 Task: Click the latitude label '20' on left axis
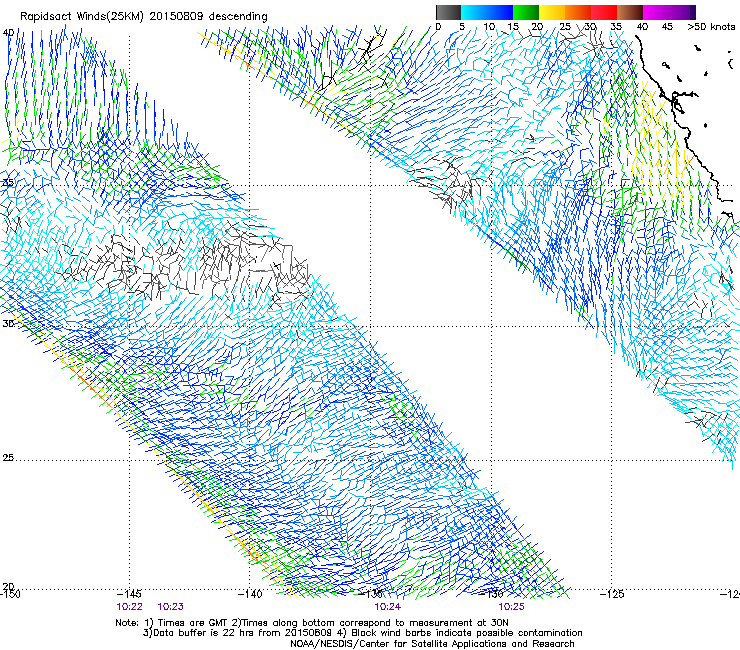(8, 587)
